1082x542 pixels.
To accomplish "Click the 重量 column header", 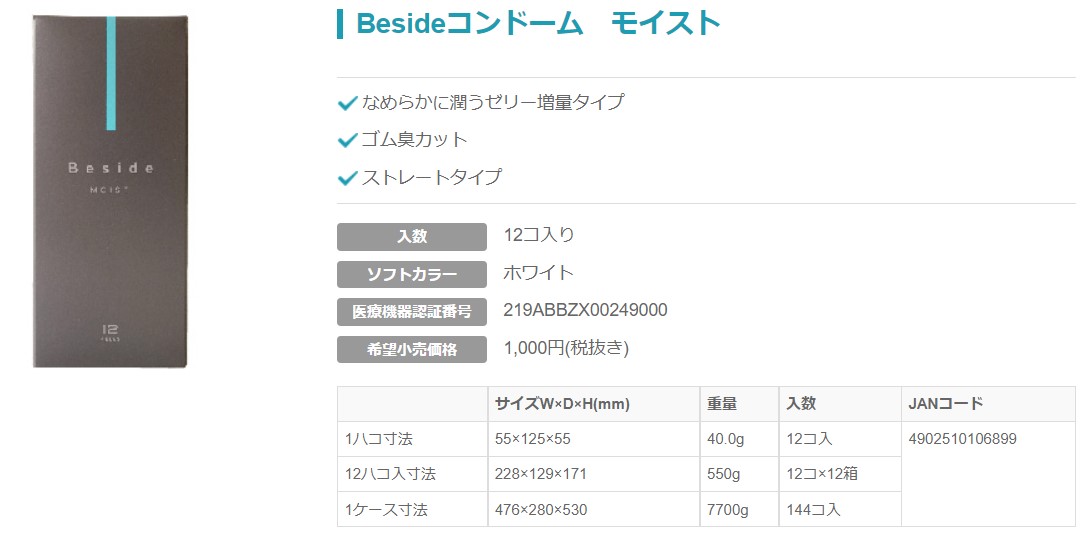I will (x=722, y=404).
